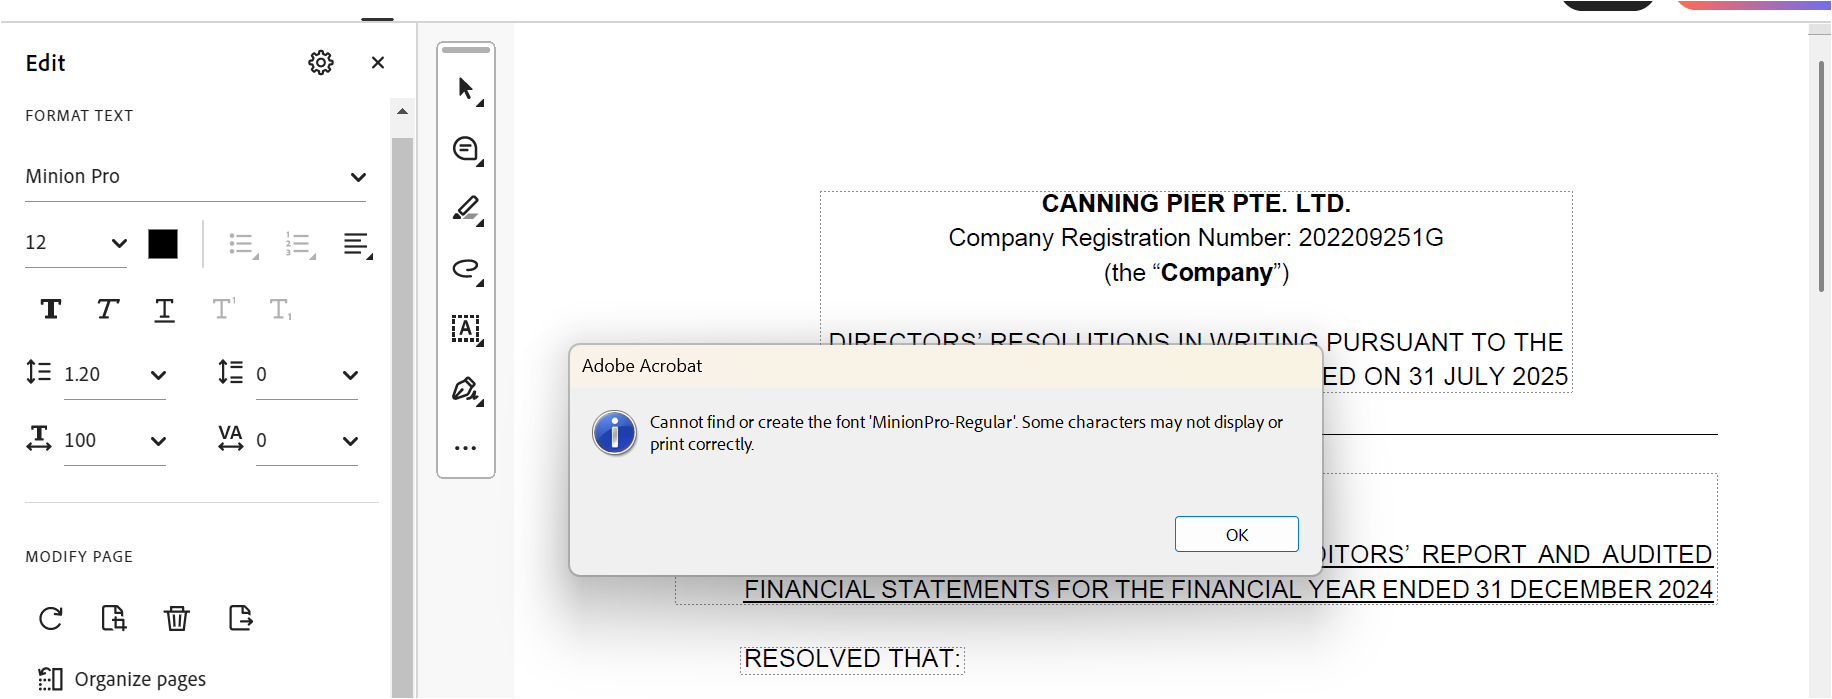Viewport: 1832px width, 699px height.
Task: Activate the Edit text tool
Action: pos(466,330)
